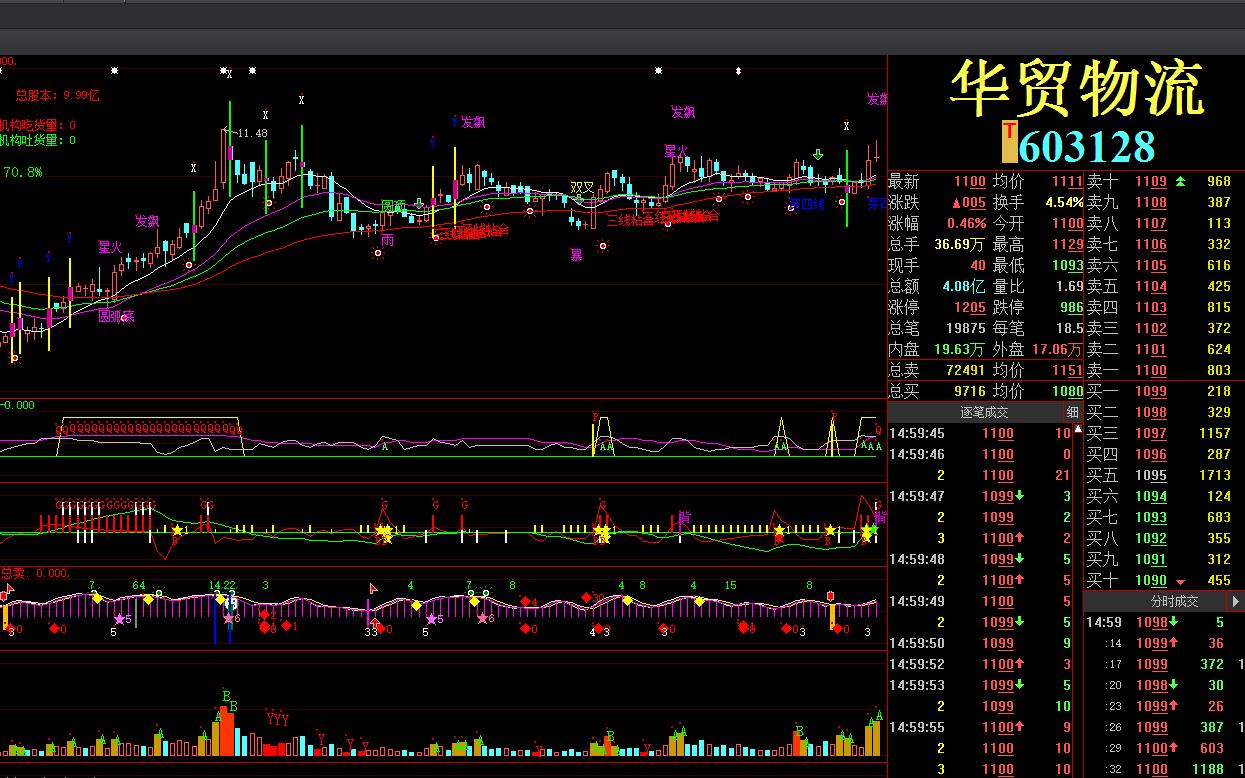
Task: Click the 圆弧底 pattern label on chart
Action: pos(115,316)
